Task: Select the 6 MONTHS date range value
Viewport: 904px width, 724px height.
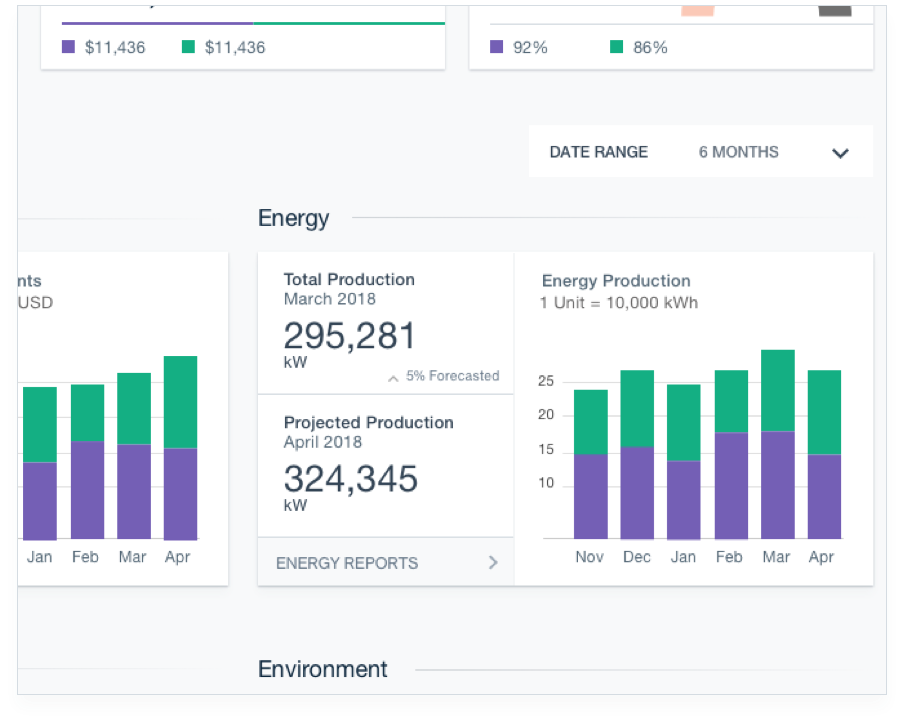Action: pyautogui.click(x=738, y=152)
